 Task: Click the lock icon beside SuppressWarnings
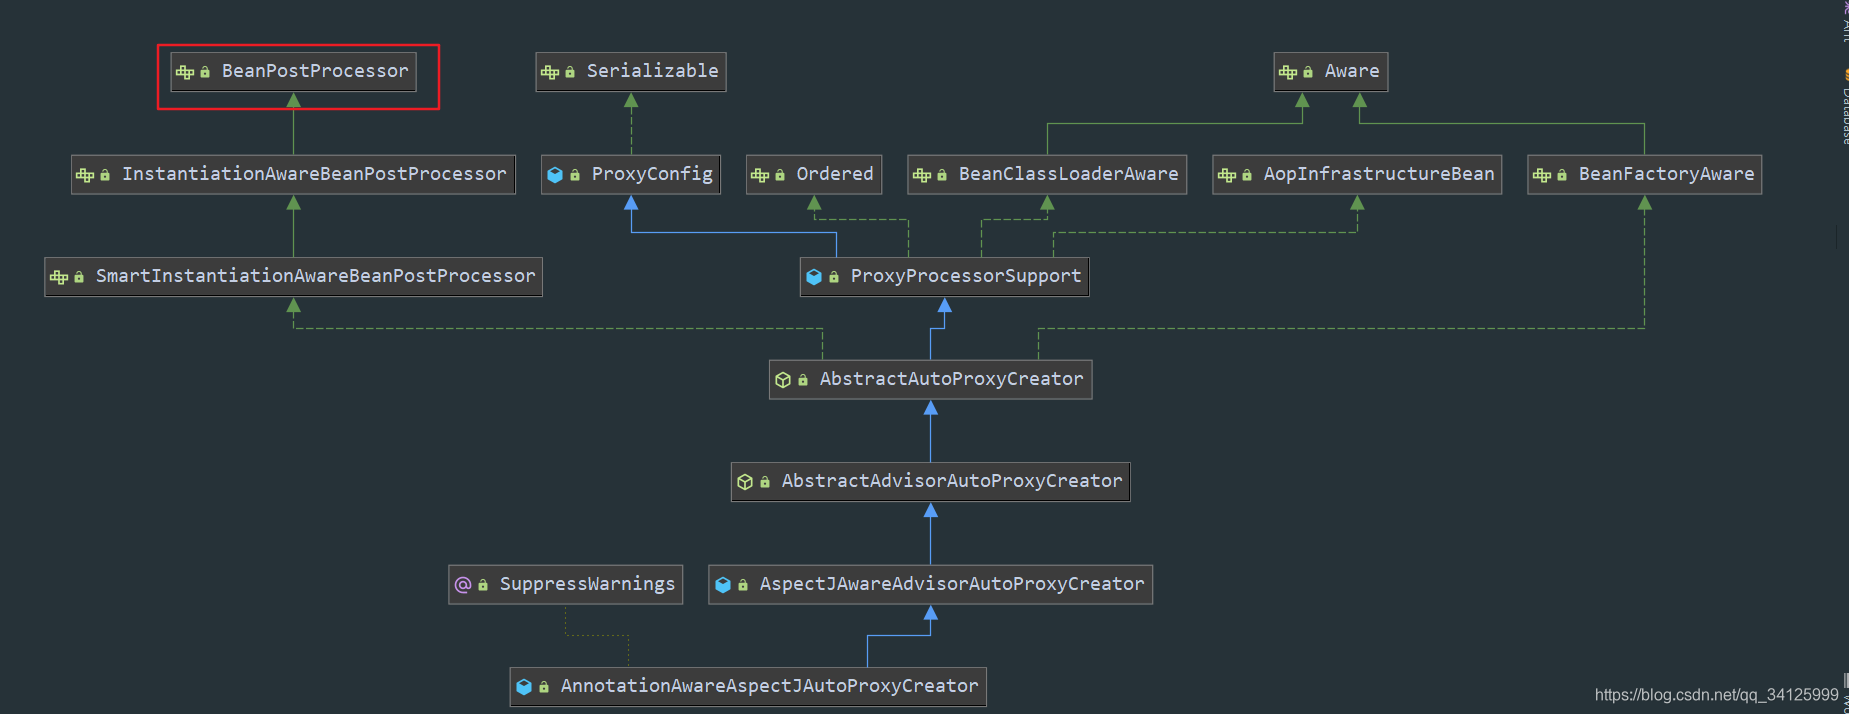coord(483,585)
